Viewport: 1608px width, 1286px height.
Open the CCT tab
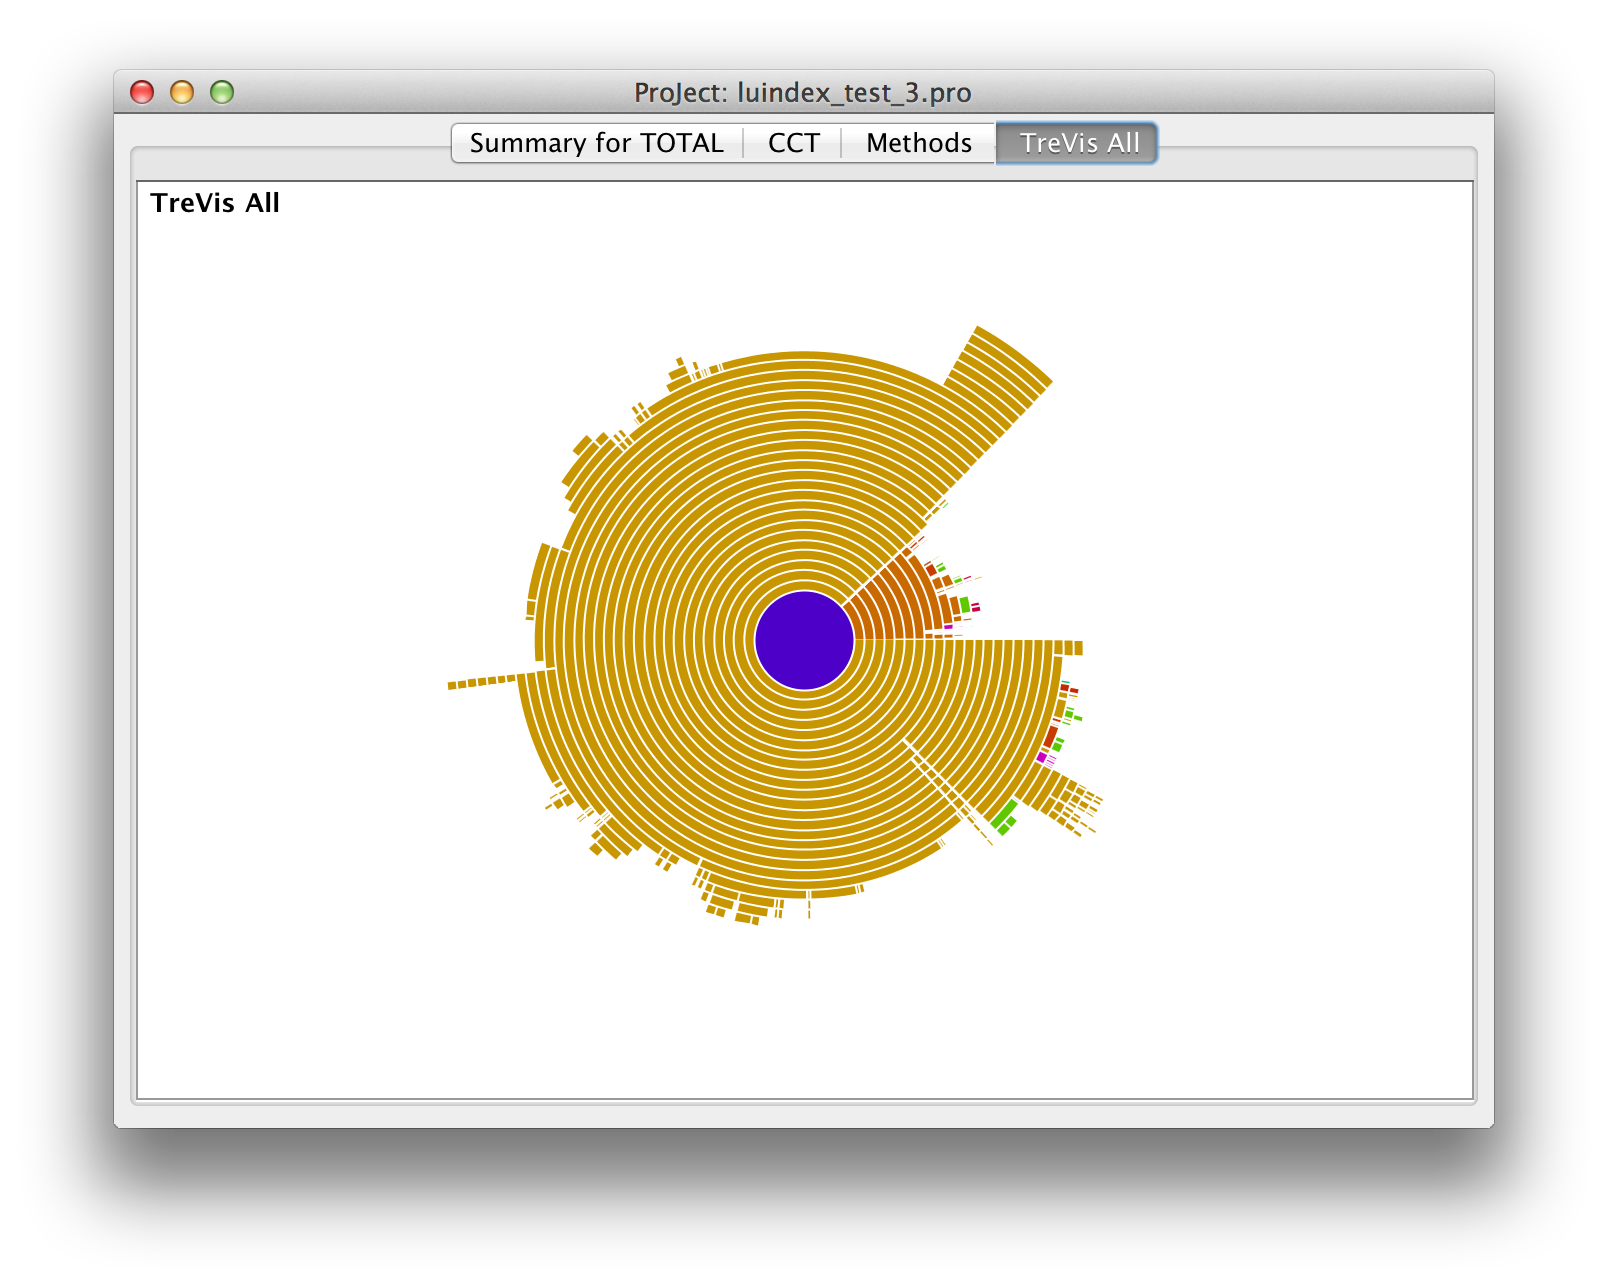(793, 143)
